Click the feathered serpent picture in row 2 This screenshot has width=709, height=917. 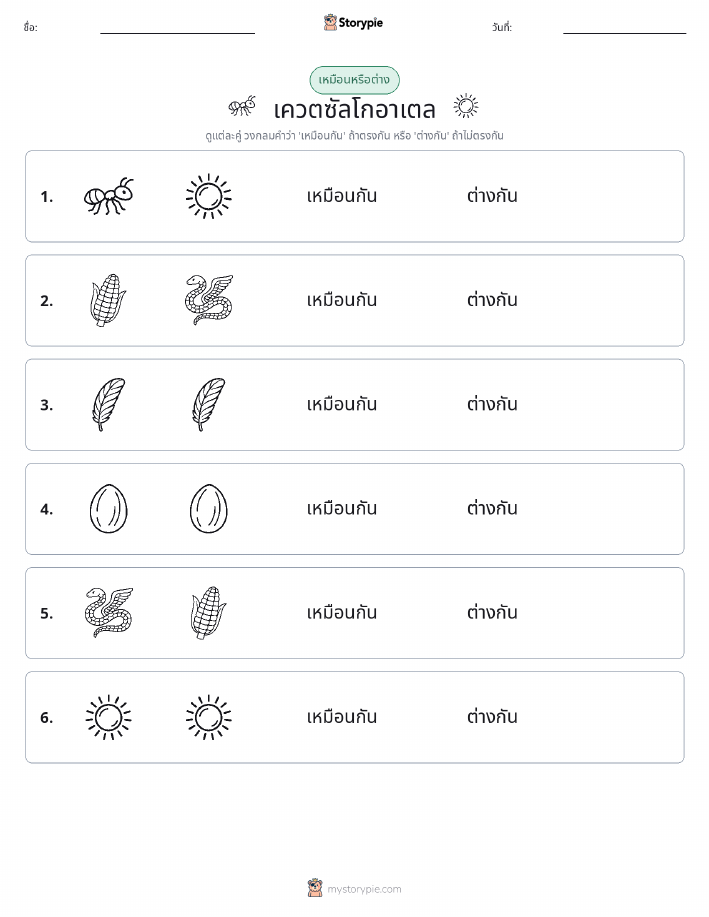point(209,300)
